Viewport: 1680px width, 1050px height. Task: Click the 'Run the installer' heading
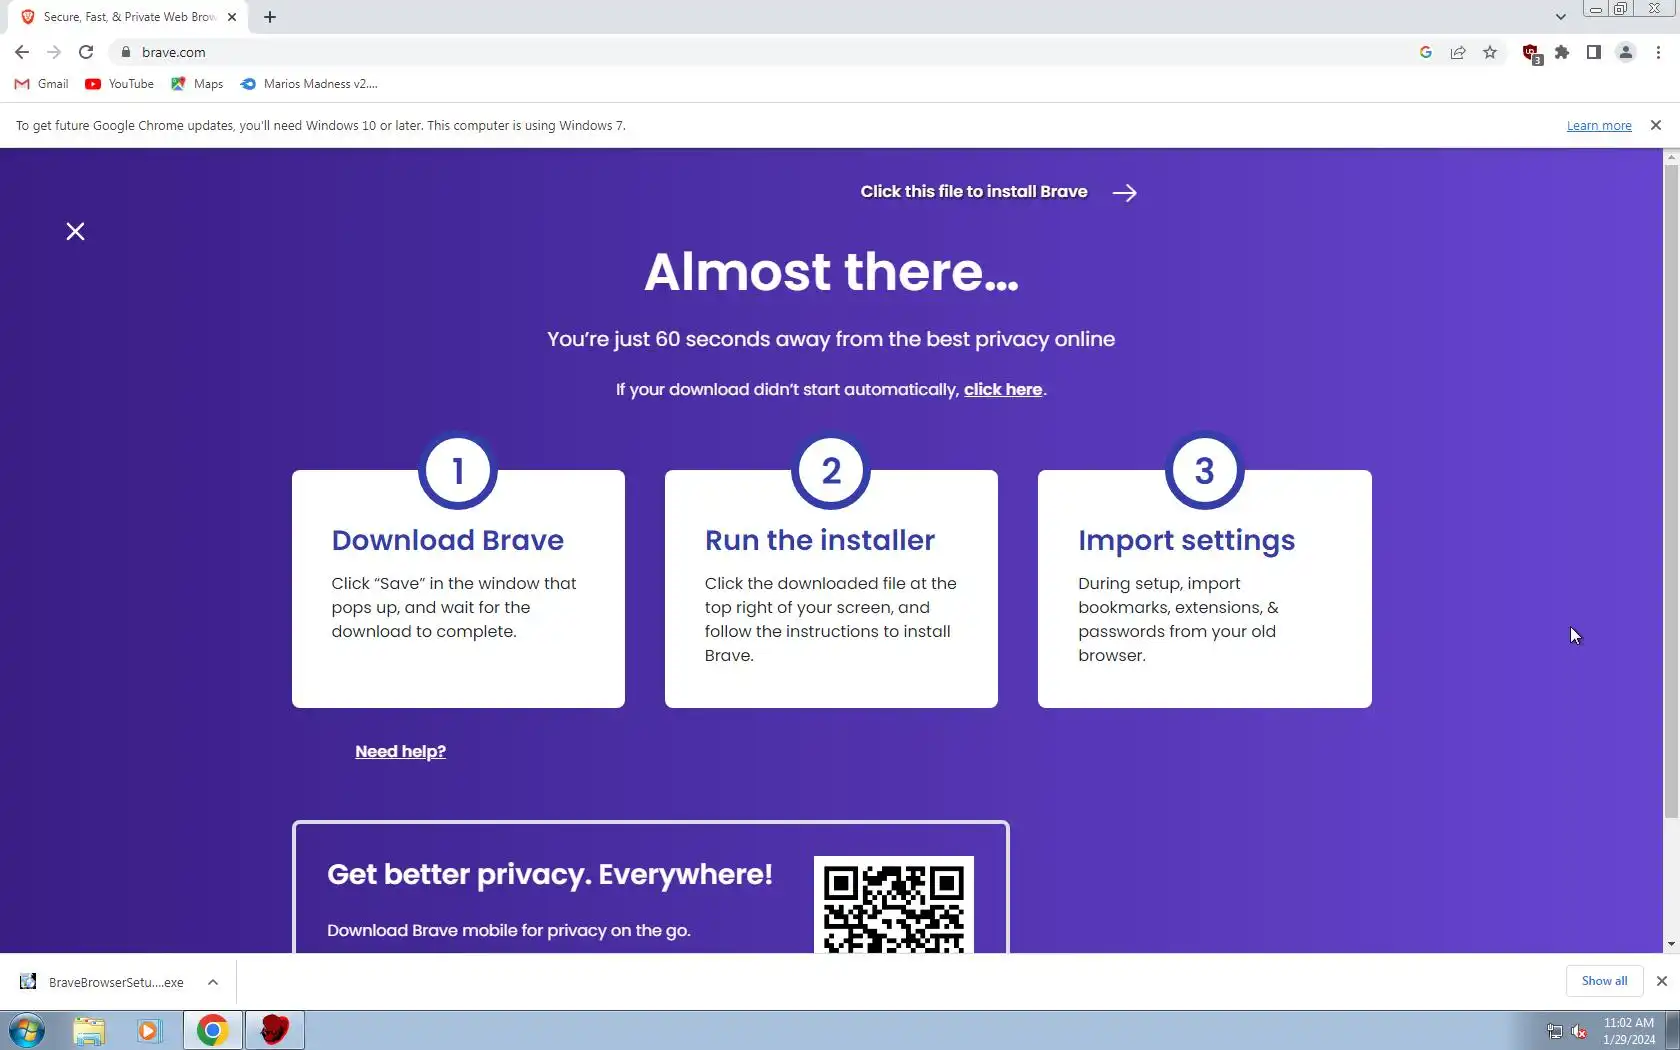coord(820,540)
